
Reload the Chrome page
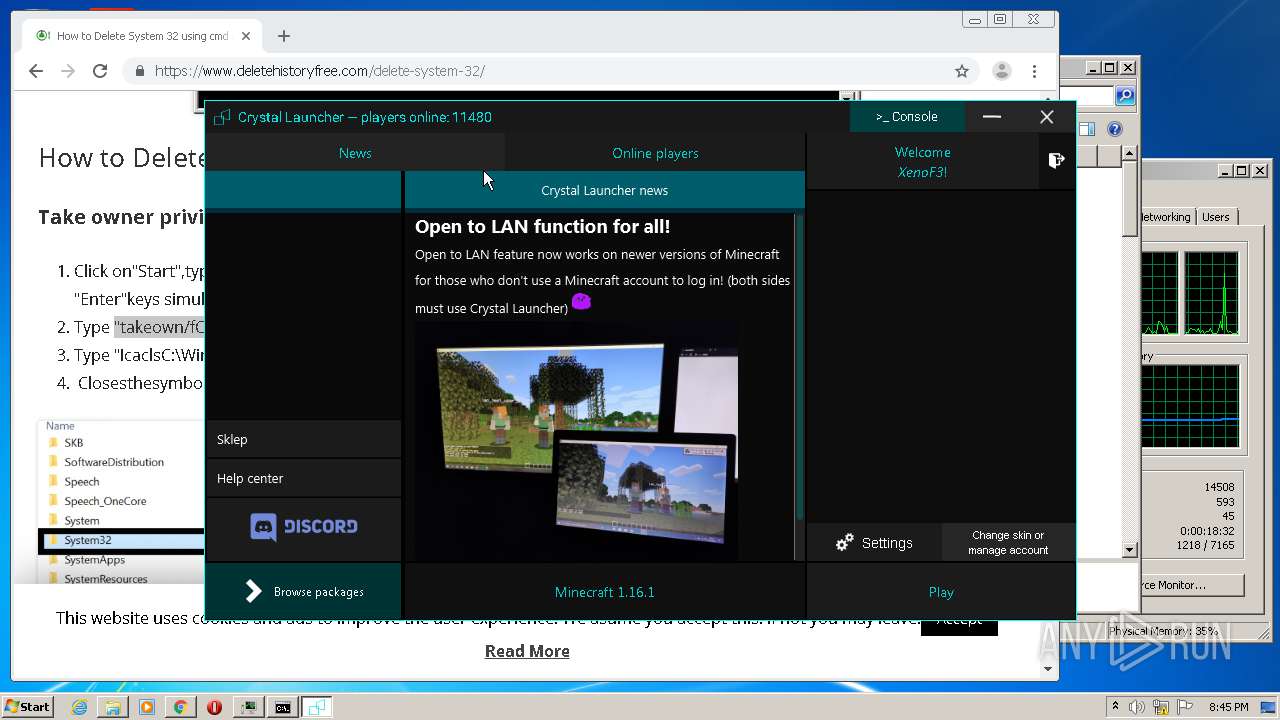[100, 71]
